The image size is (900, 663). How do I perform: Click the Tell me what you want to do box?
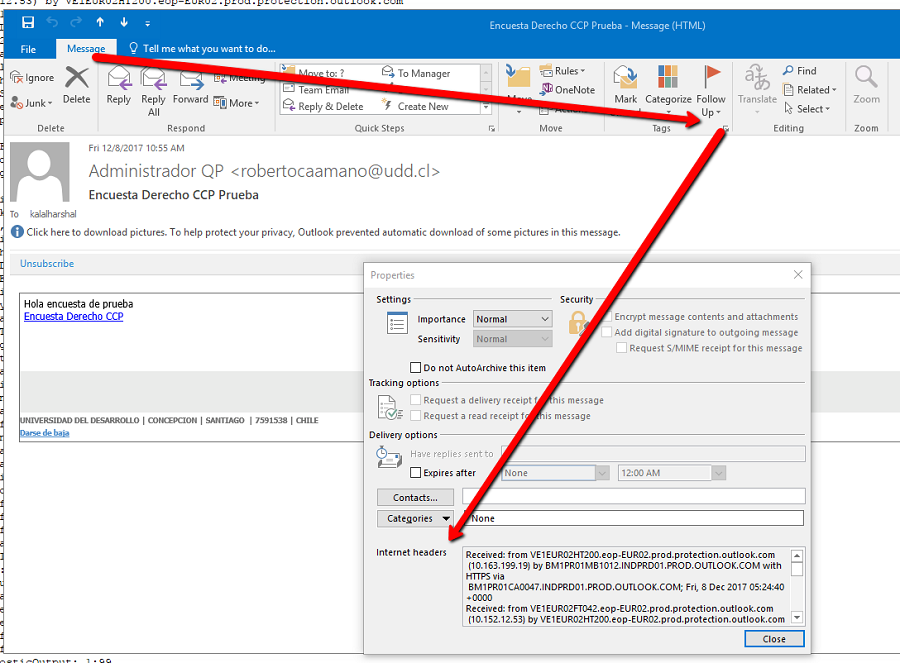[202, 49]
